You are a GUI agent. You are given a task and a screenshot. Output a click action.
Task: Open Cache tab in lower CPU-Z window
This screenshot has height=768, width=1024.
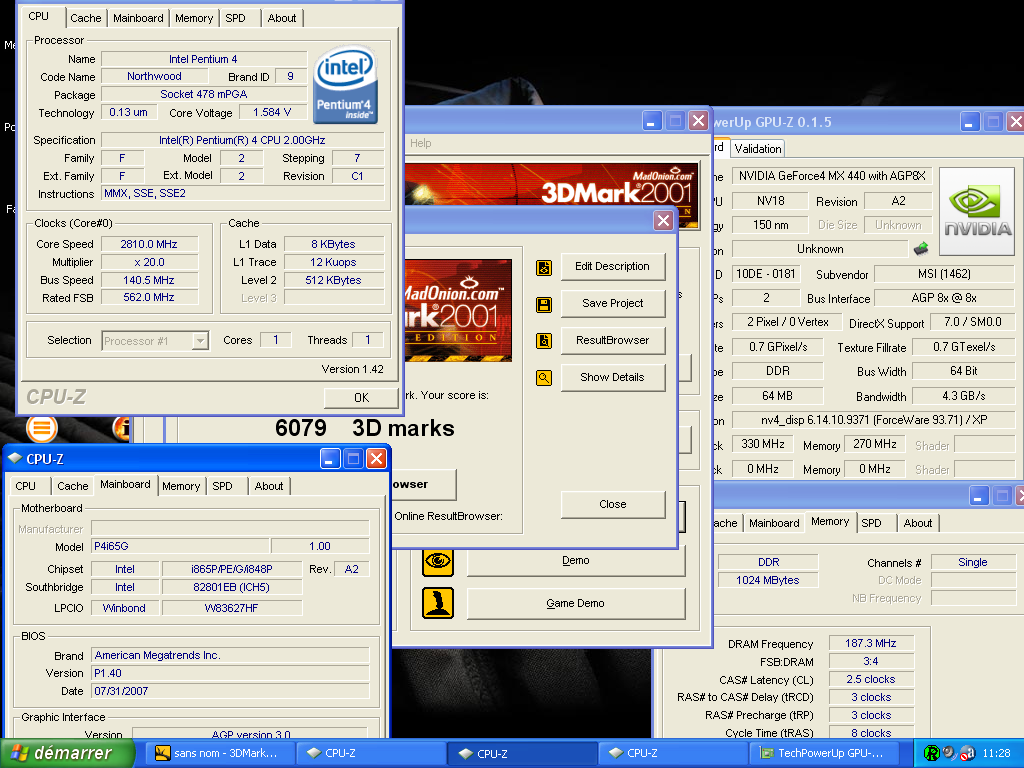click(x=72, y=486)
